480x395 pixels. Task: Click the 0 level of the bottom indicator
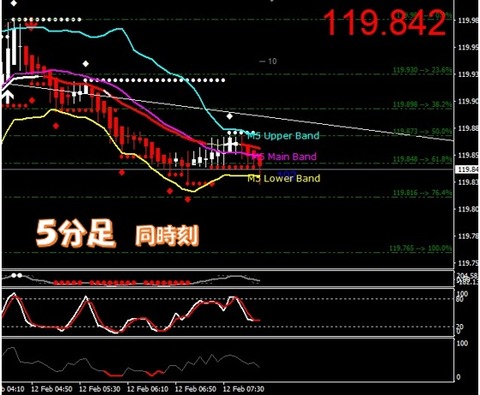458,377
